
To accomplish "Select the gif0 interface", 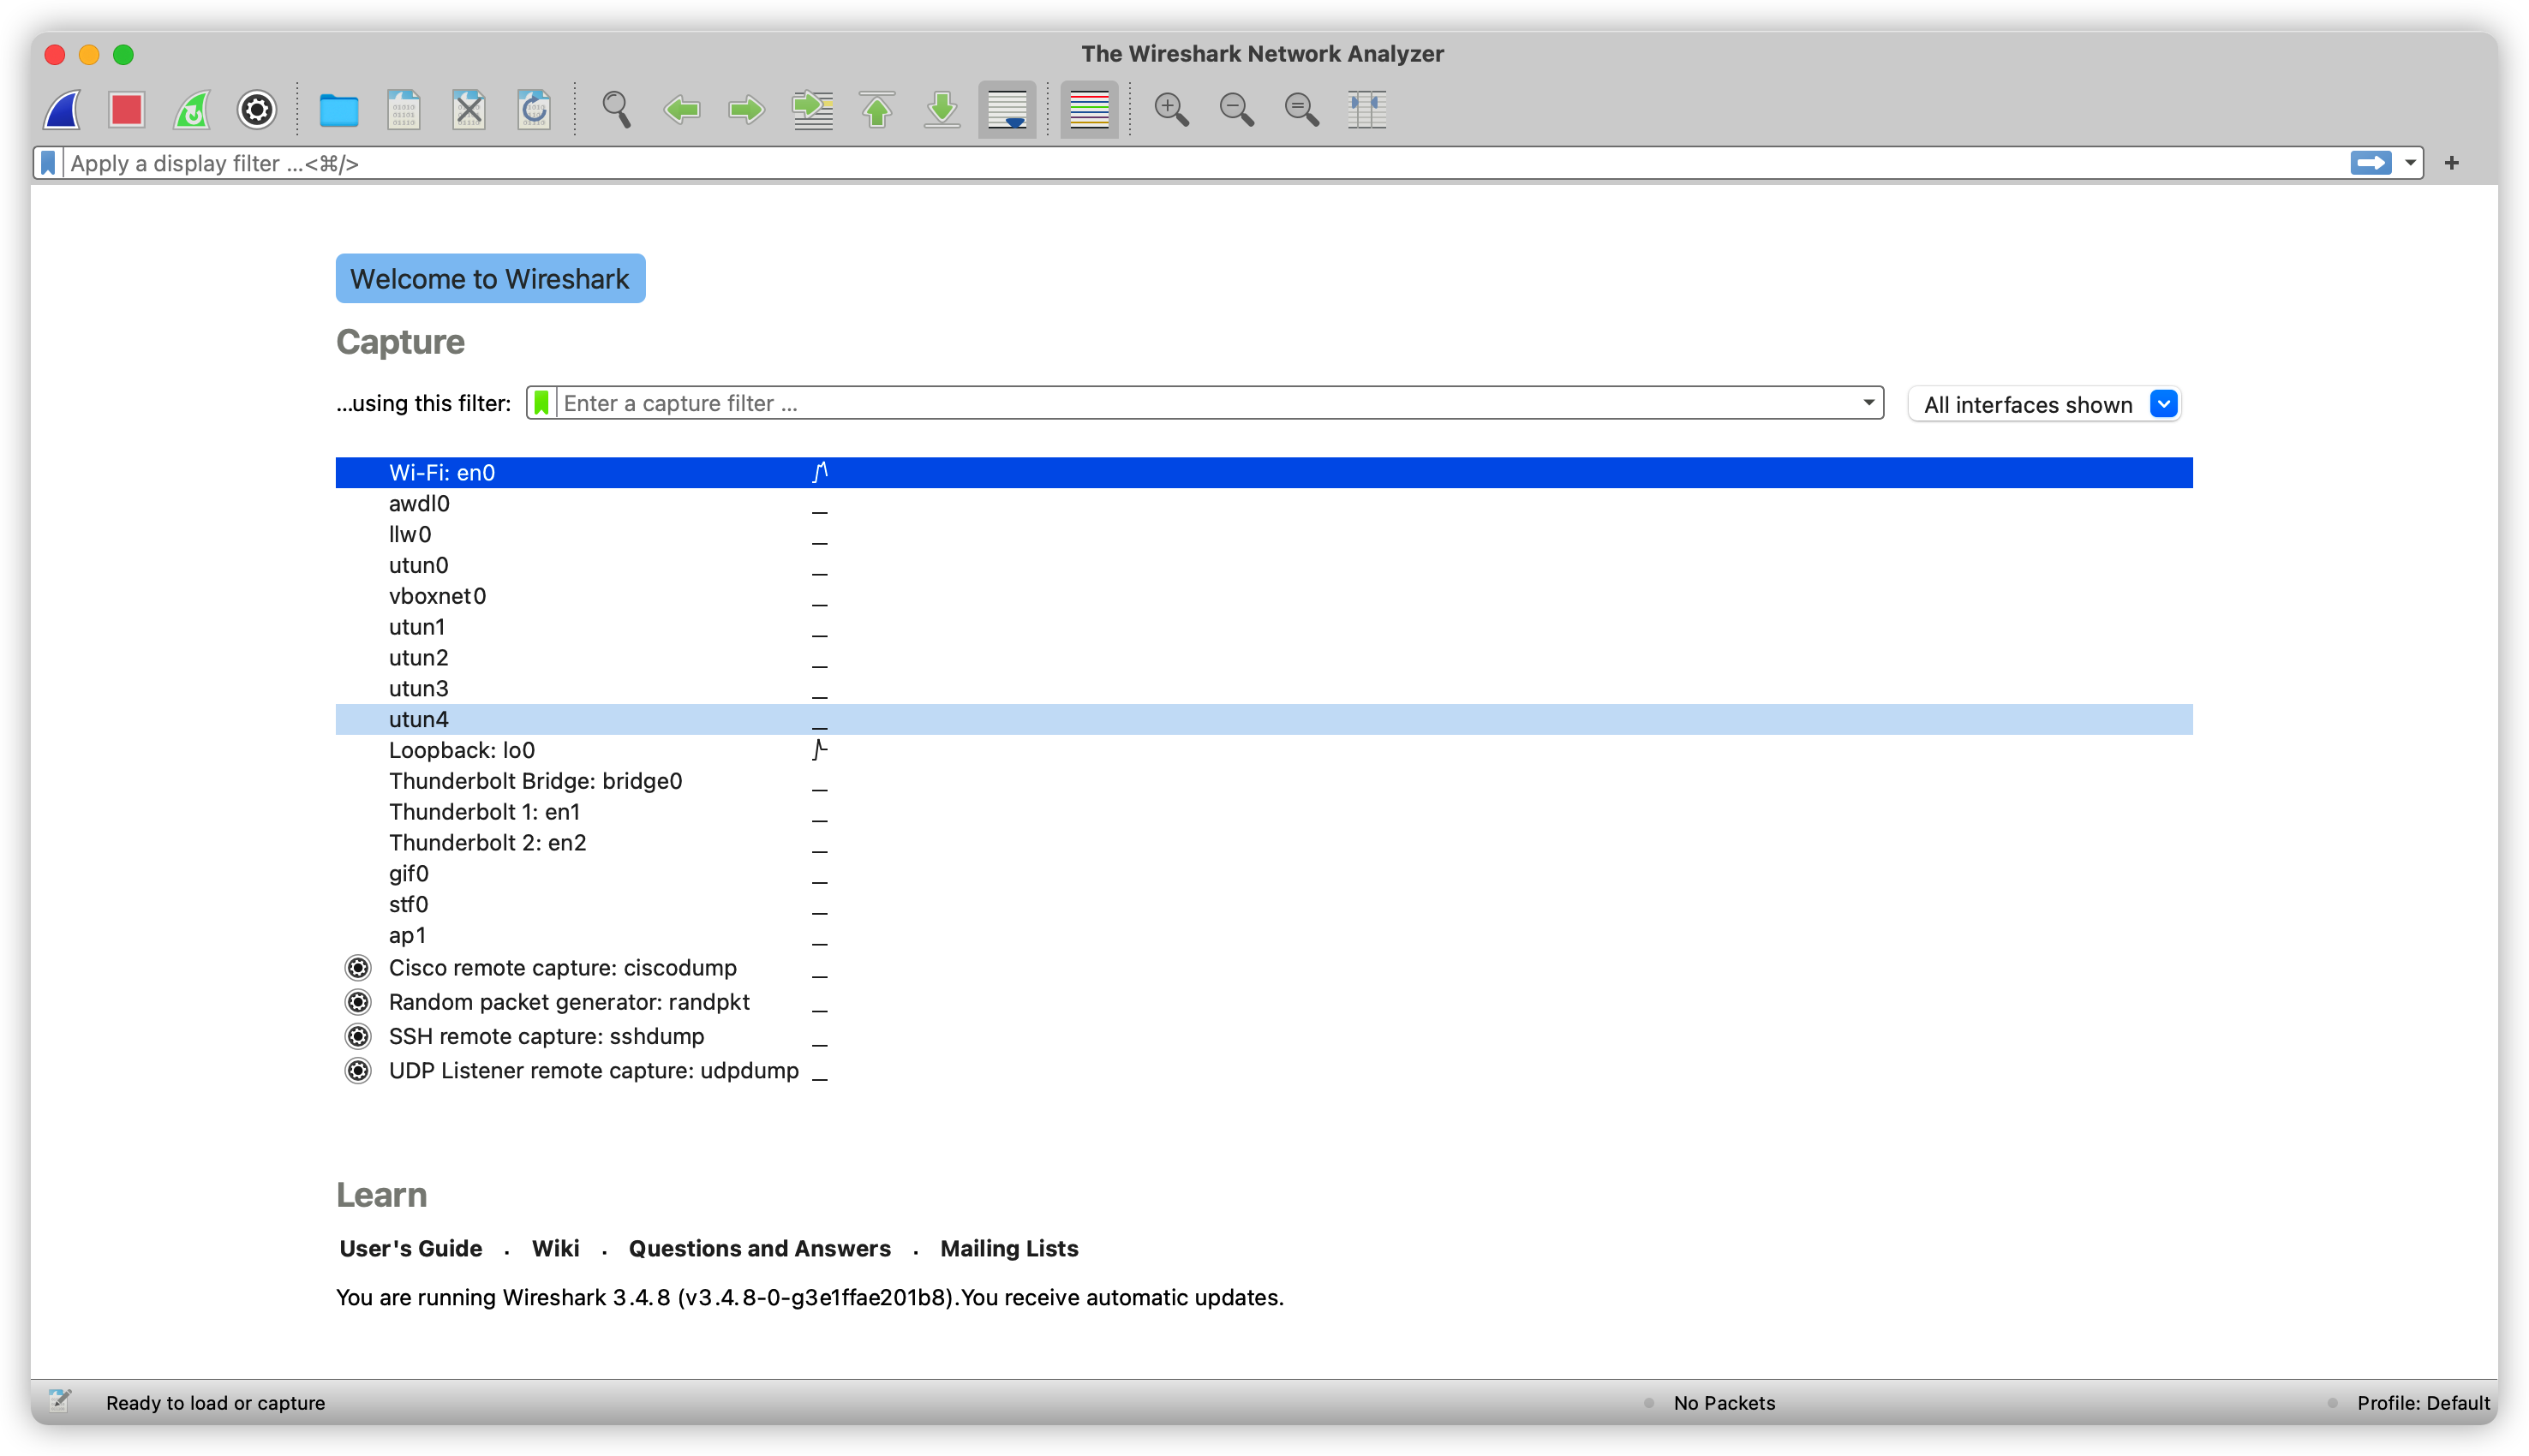I will pos(1264,874).
